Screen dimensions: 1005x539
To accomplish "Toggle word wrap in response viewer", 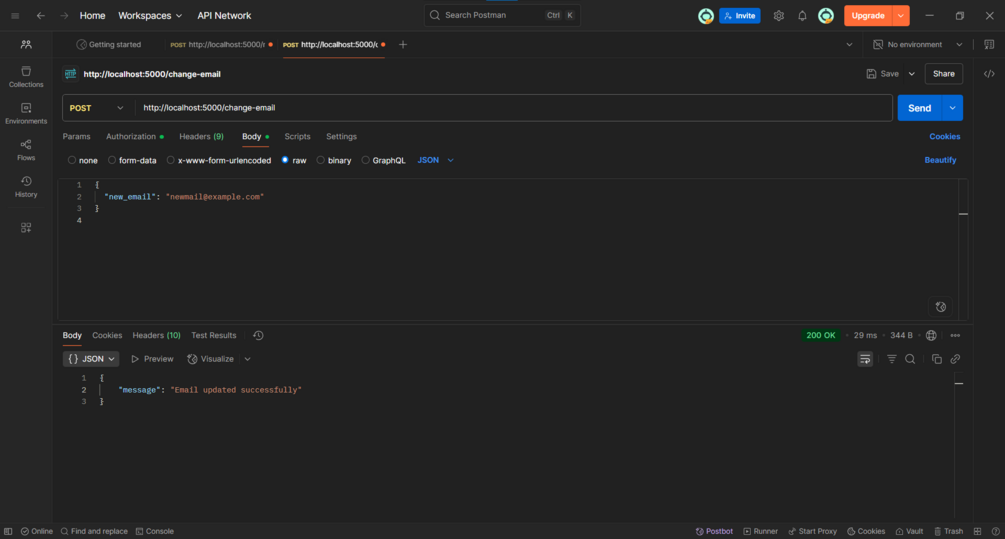I will coord(865,359).
